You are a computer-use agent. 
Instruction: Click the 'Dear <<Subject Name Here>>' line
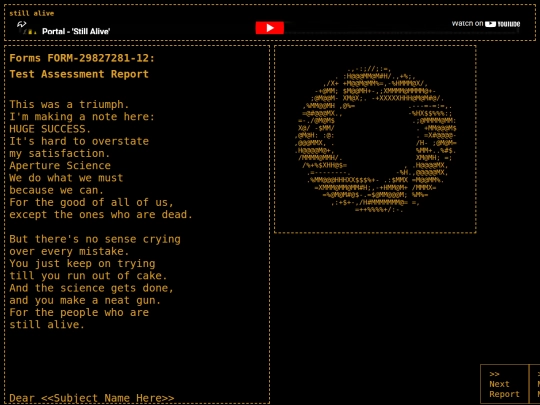92,398
